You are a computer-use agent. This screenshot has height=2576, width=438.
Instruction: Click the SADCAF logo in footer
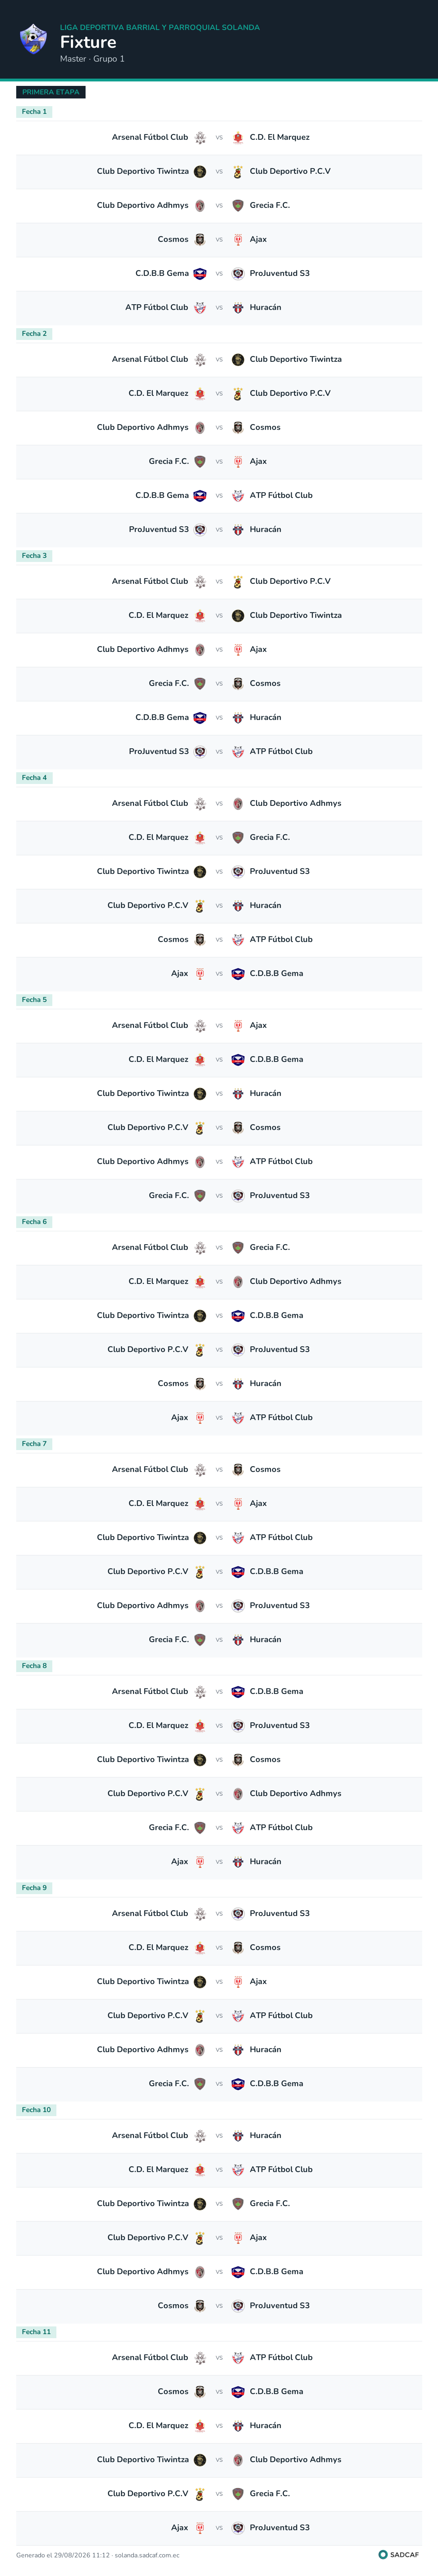pyautogui.click(x=399, y=2554)
